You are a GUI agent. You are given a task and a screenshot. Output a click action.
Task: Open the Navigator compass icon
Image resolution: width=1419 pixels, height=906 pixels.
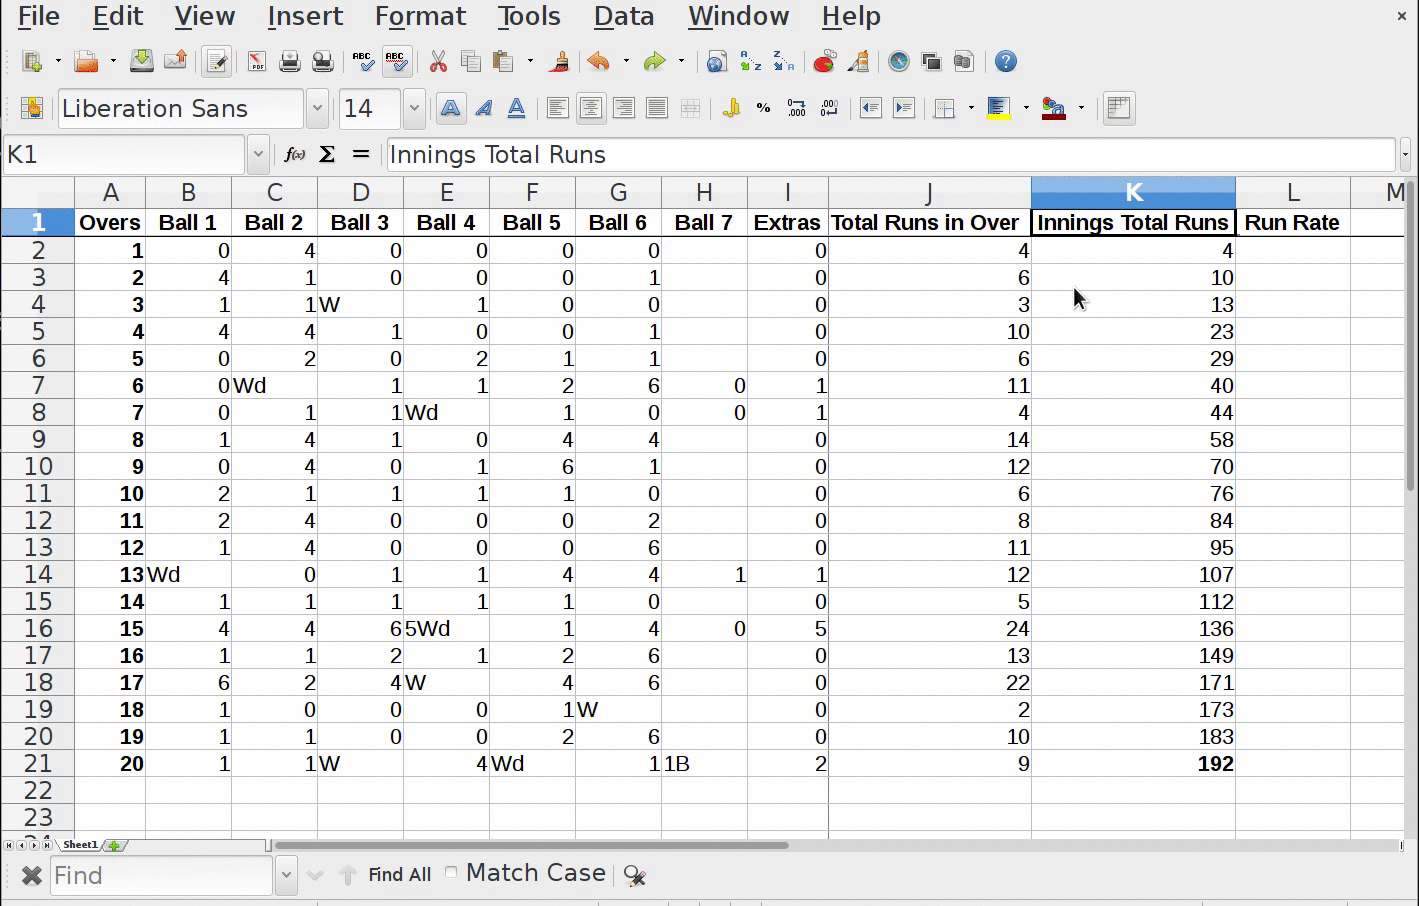899,62
